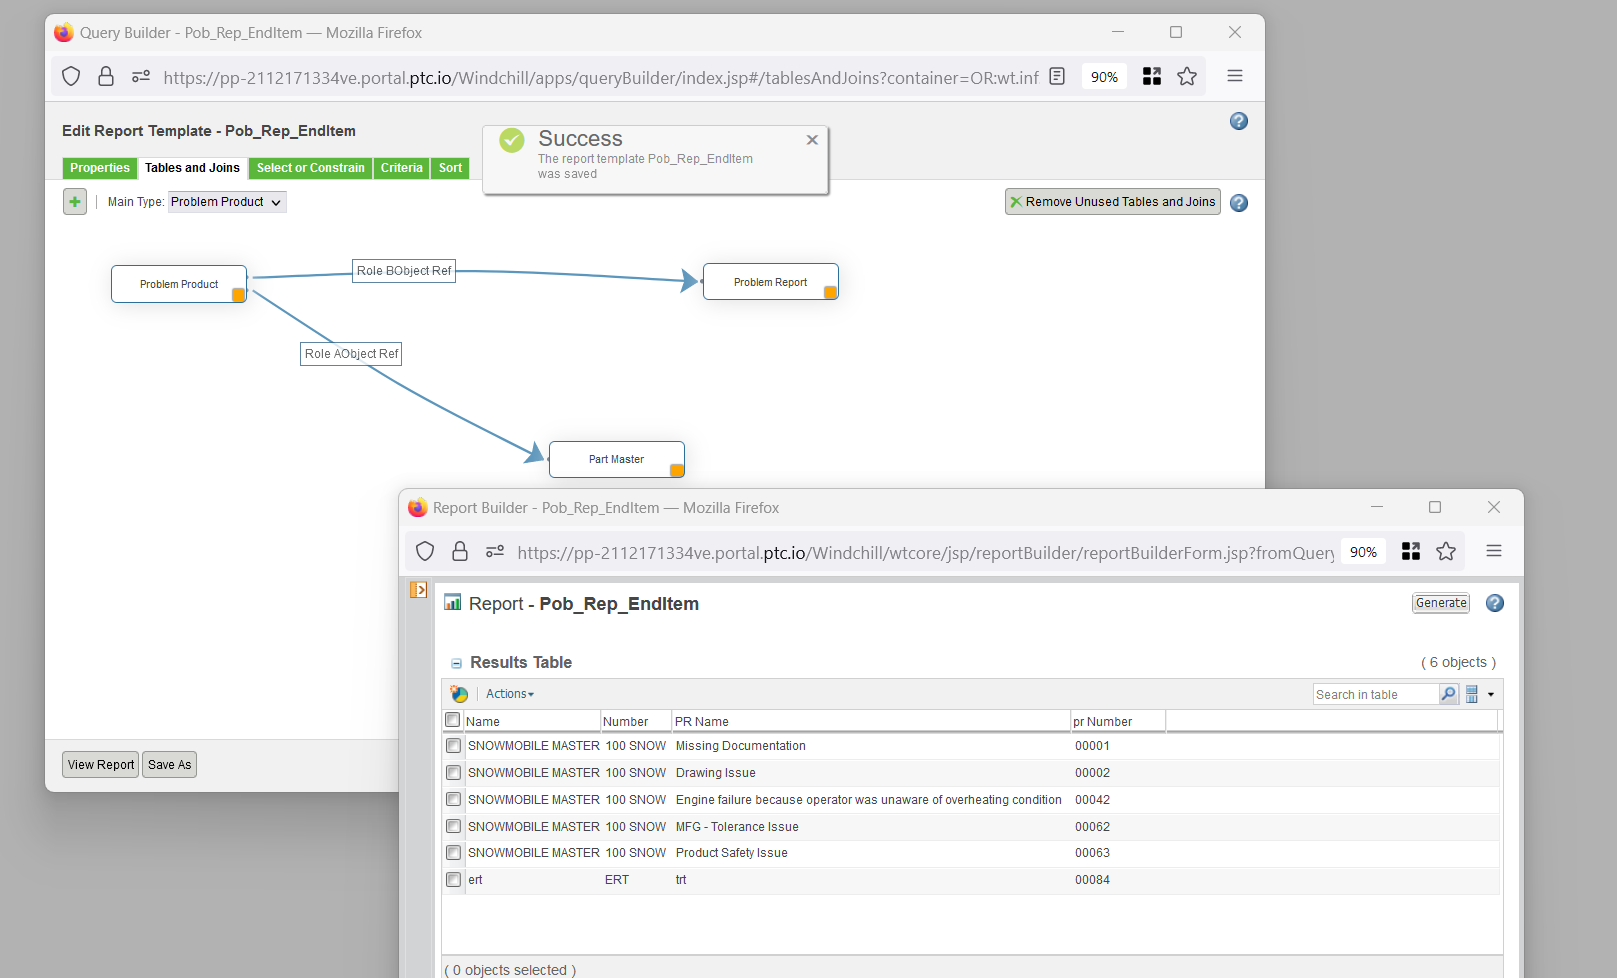
Task: Open the Actions menu above the results table
Action: [x=507, y=693]
